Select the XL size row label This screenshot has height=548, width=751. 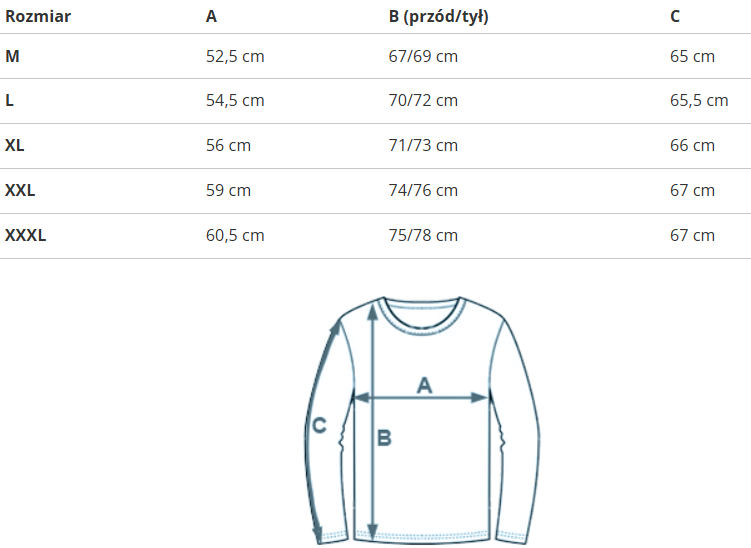(x=15, y=145)
